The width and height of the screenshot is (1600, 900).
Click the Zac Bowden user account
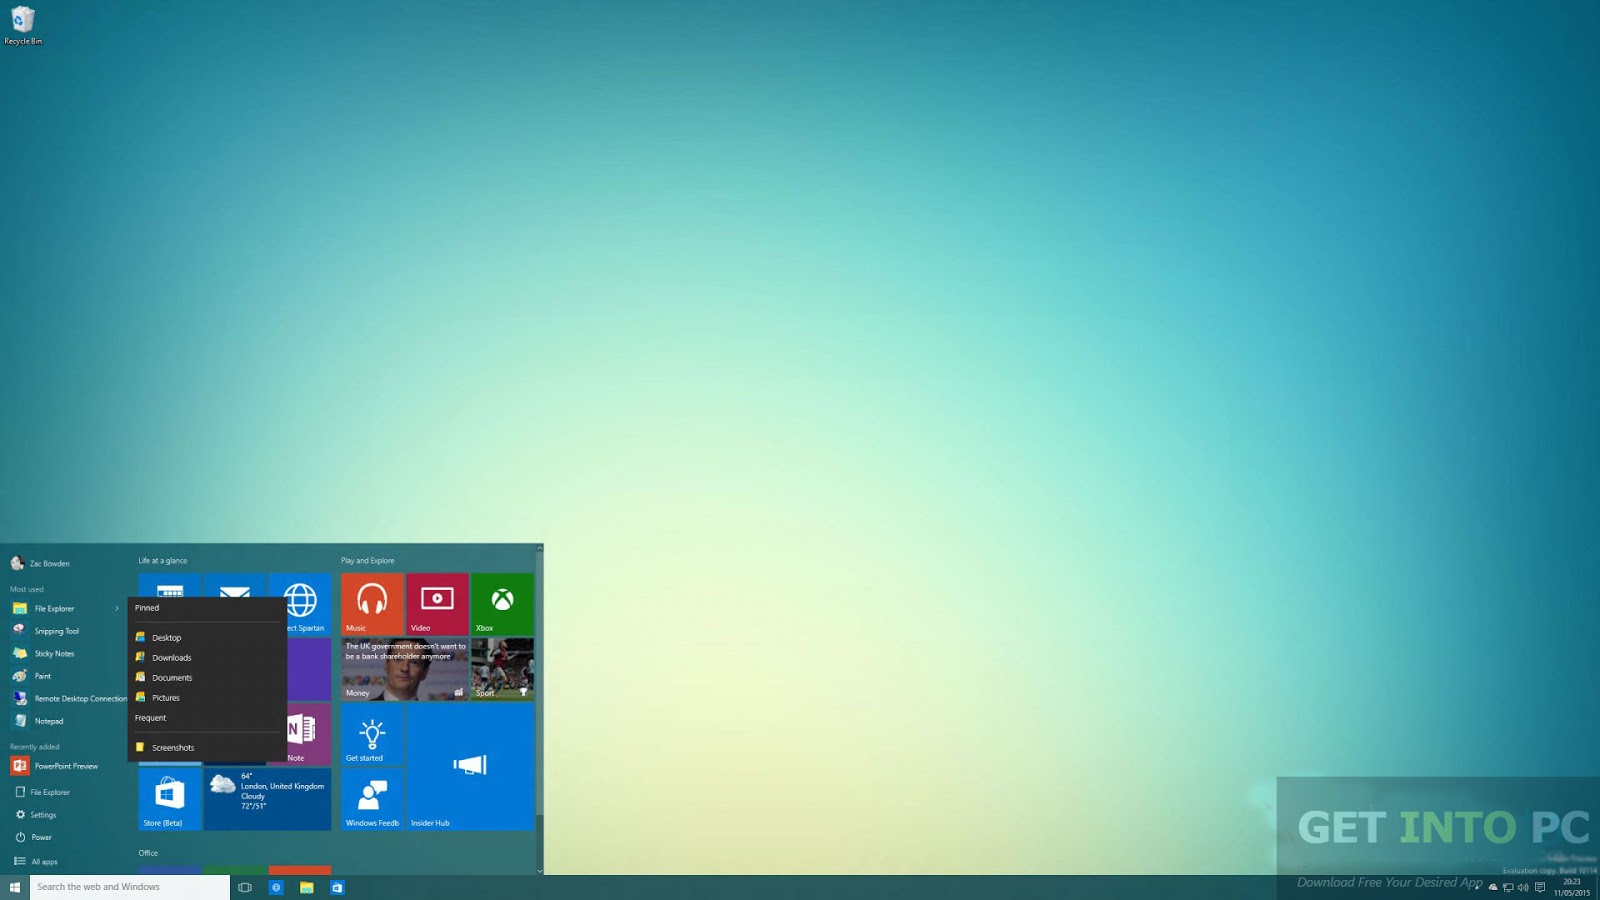pos(40,563)
